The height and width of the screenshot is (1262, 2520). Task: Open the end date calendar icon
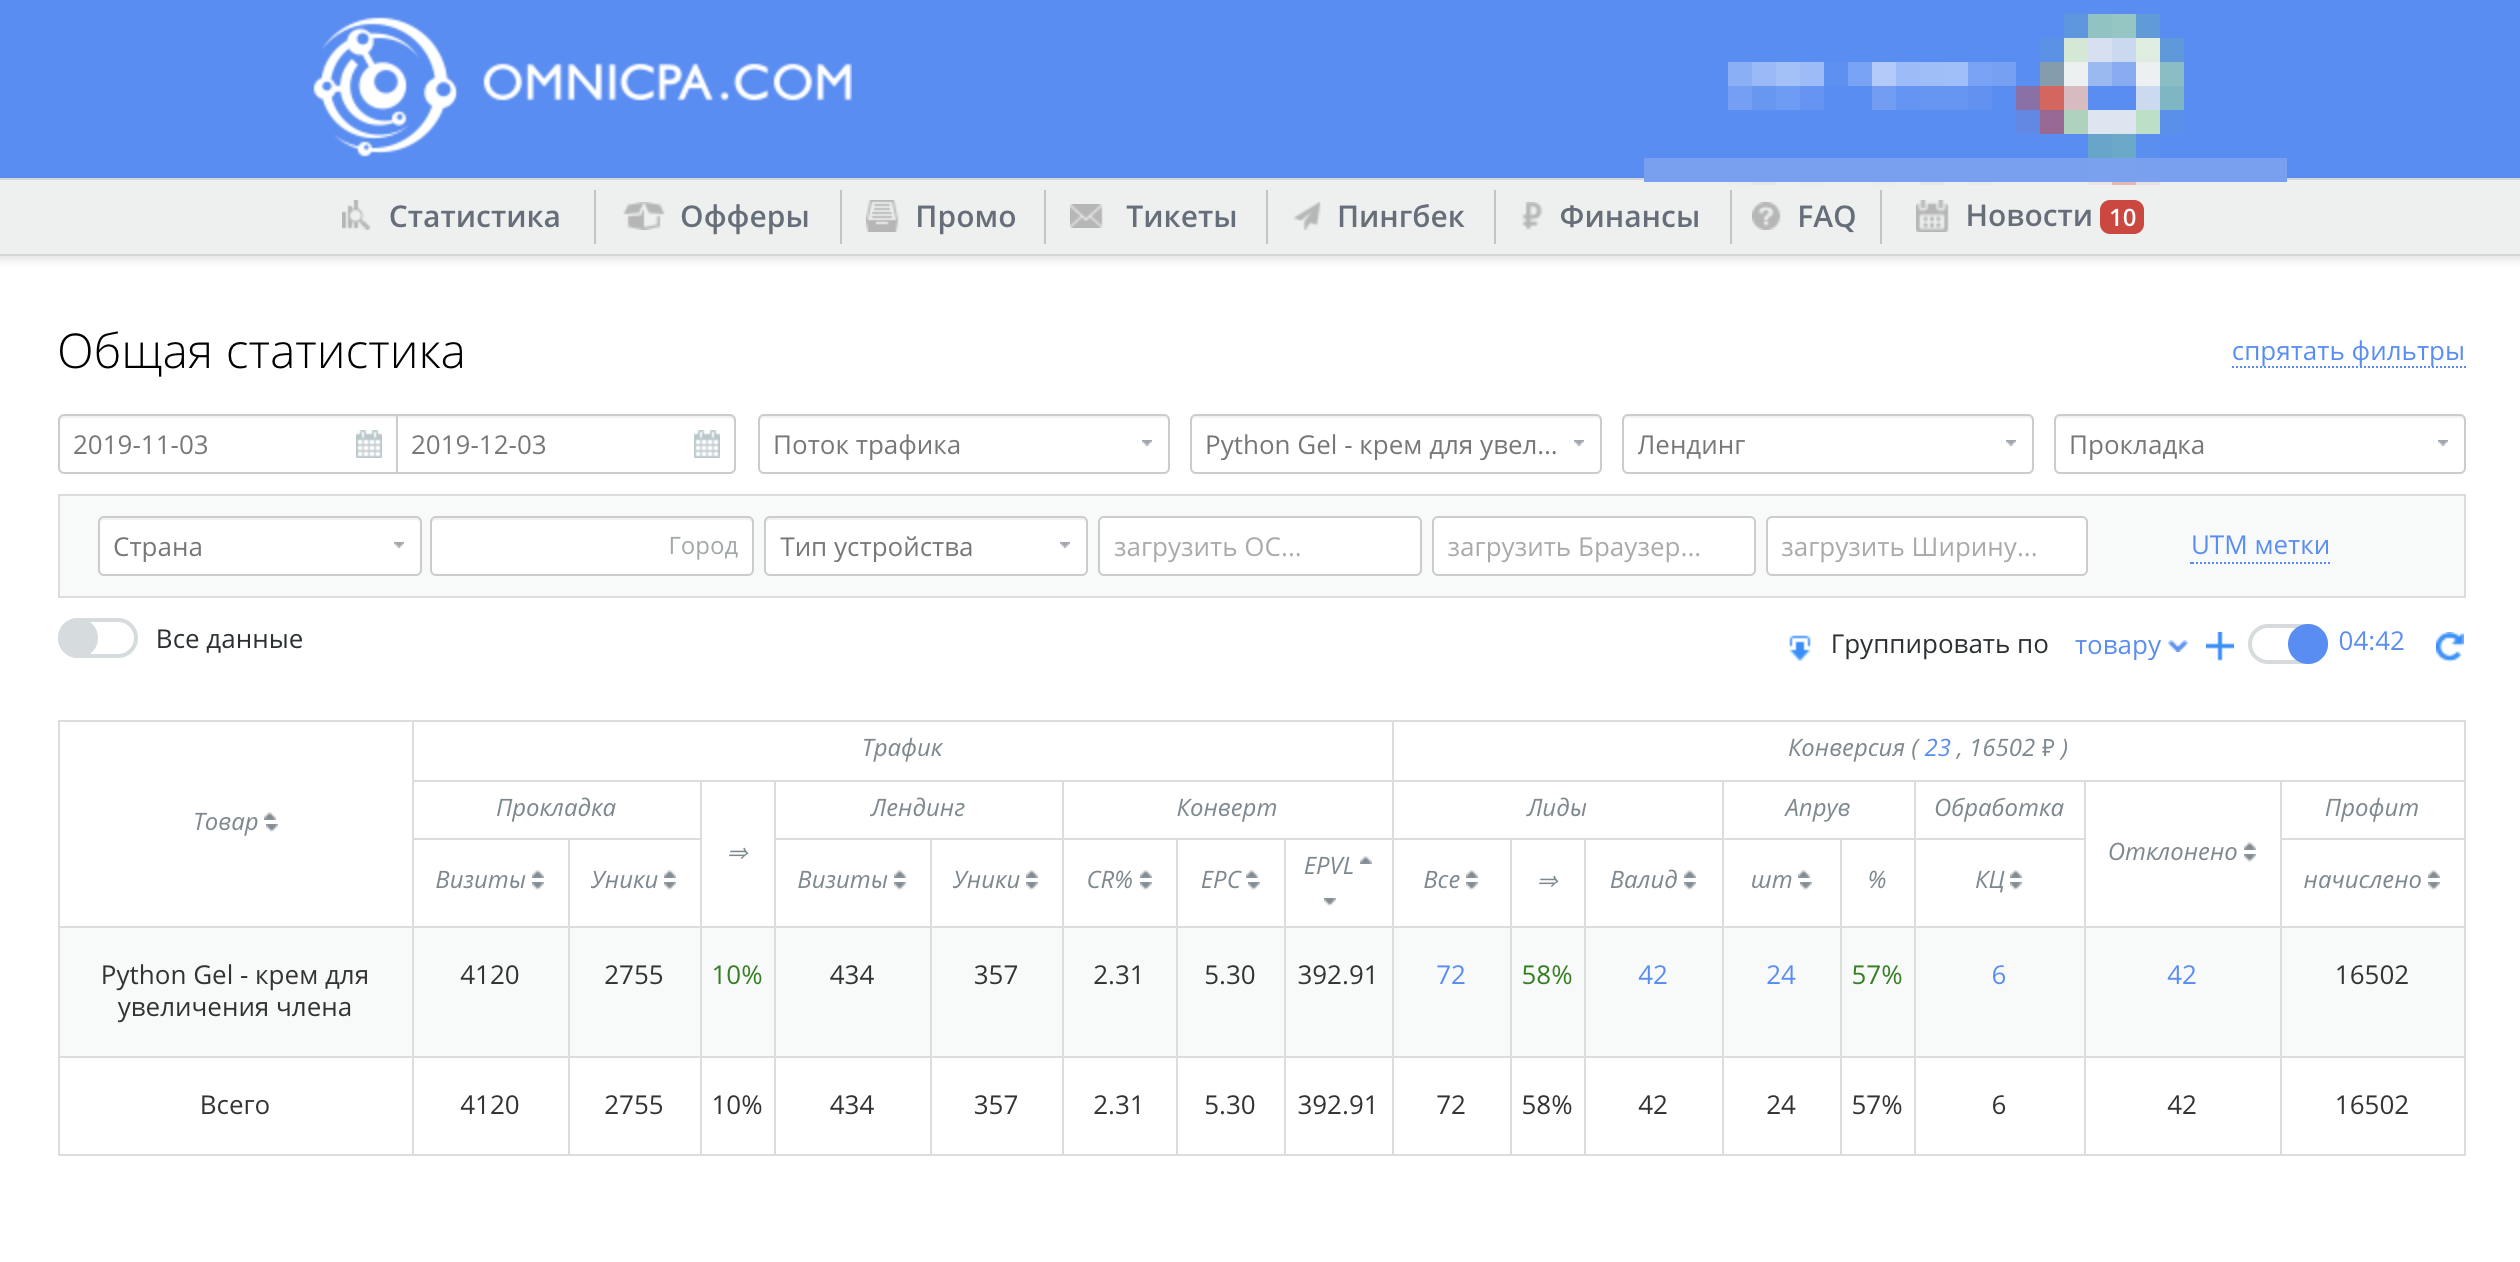click(x=706, y=444)
